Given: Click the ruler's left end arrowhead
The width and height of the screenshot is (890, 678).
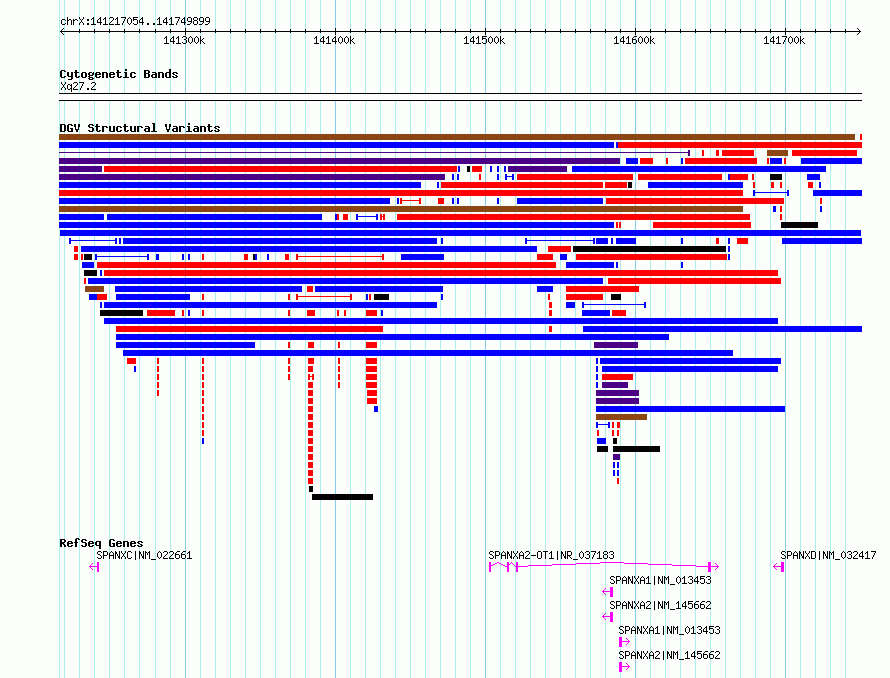Looking at the screenshot, I should click(62, 31).
